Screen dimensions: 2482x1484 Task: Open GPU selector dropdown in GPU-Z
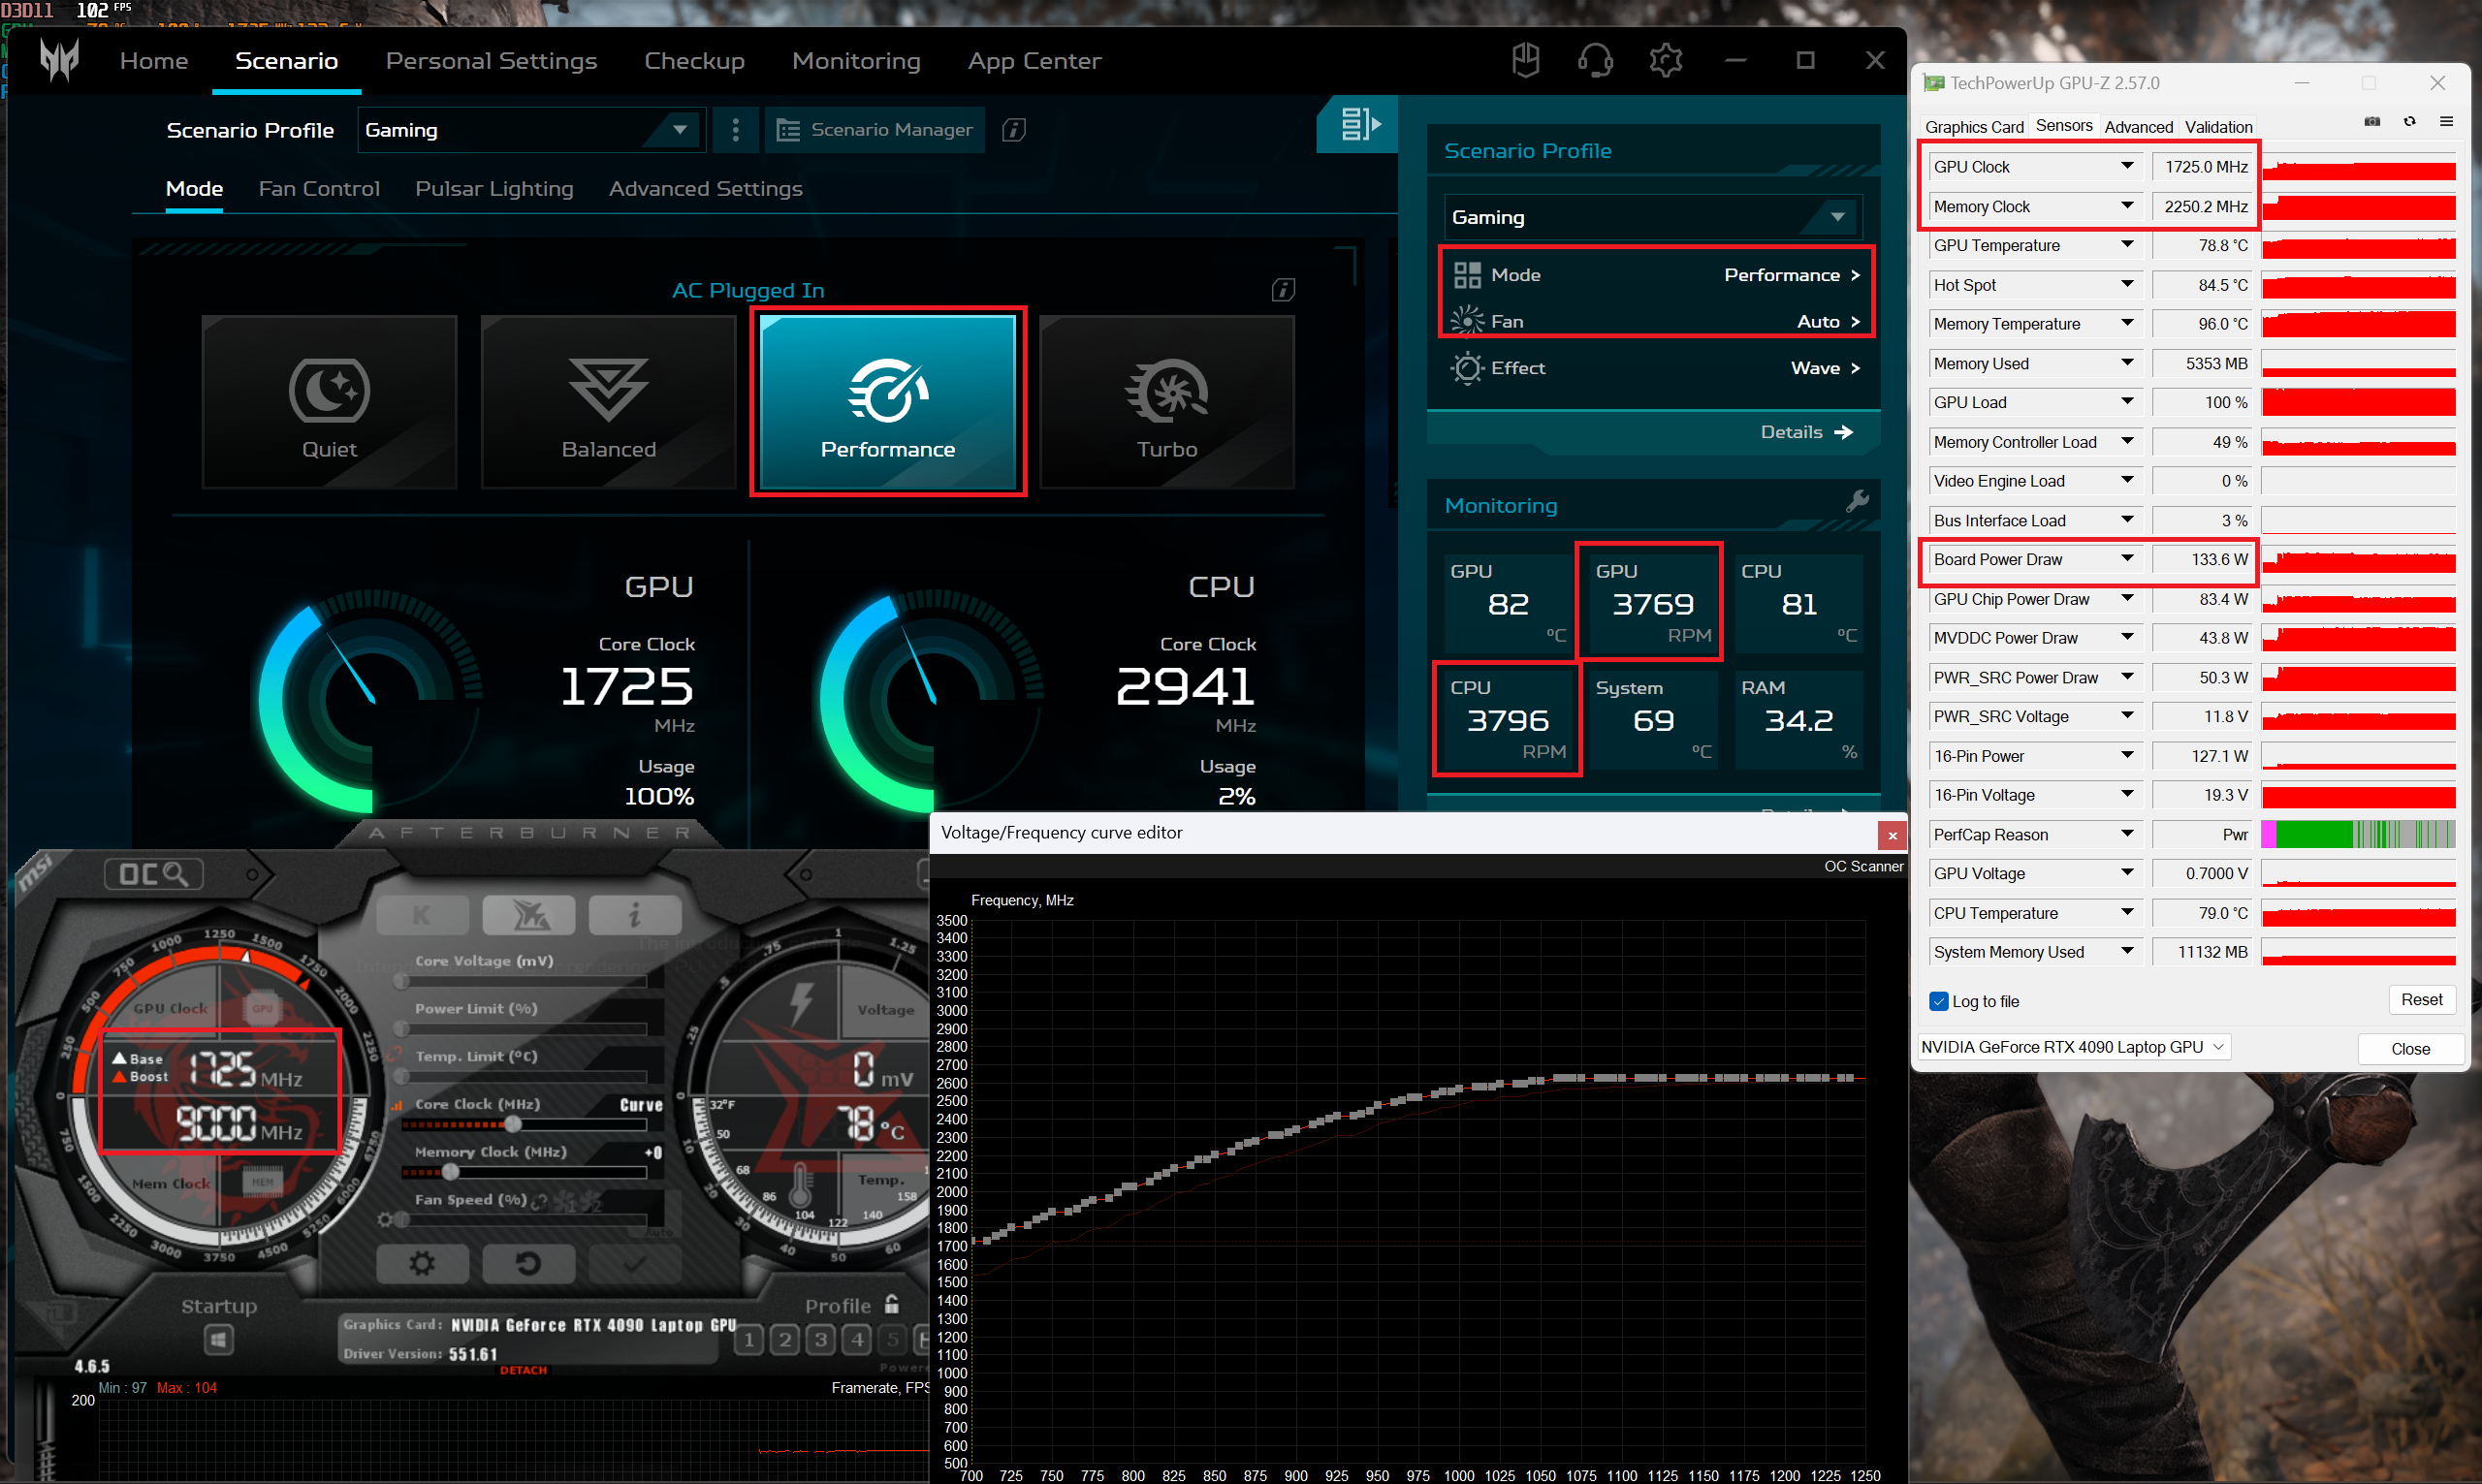point(2075,1047)
